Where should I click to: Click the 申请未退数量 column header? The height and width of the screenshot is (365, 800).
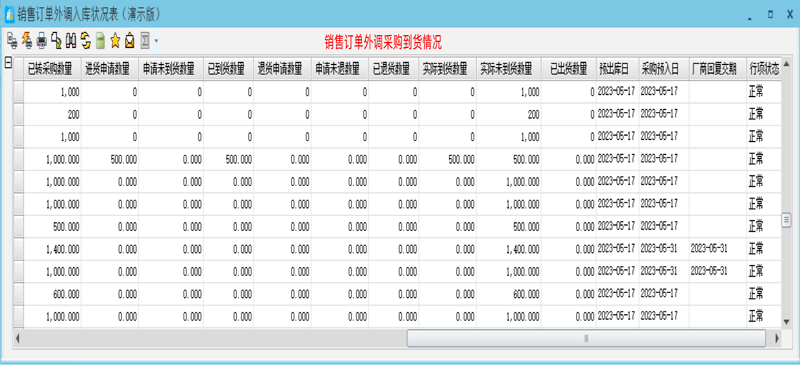click(340, 69)
